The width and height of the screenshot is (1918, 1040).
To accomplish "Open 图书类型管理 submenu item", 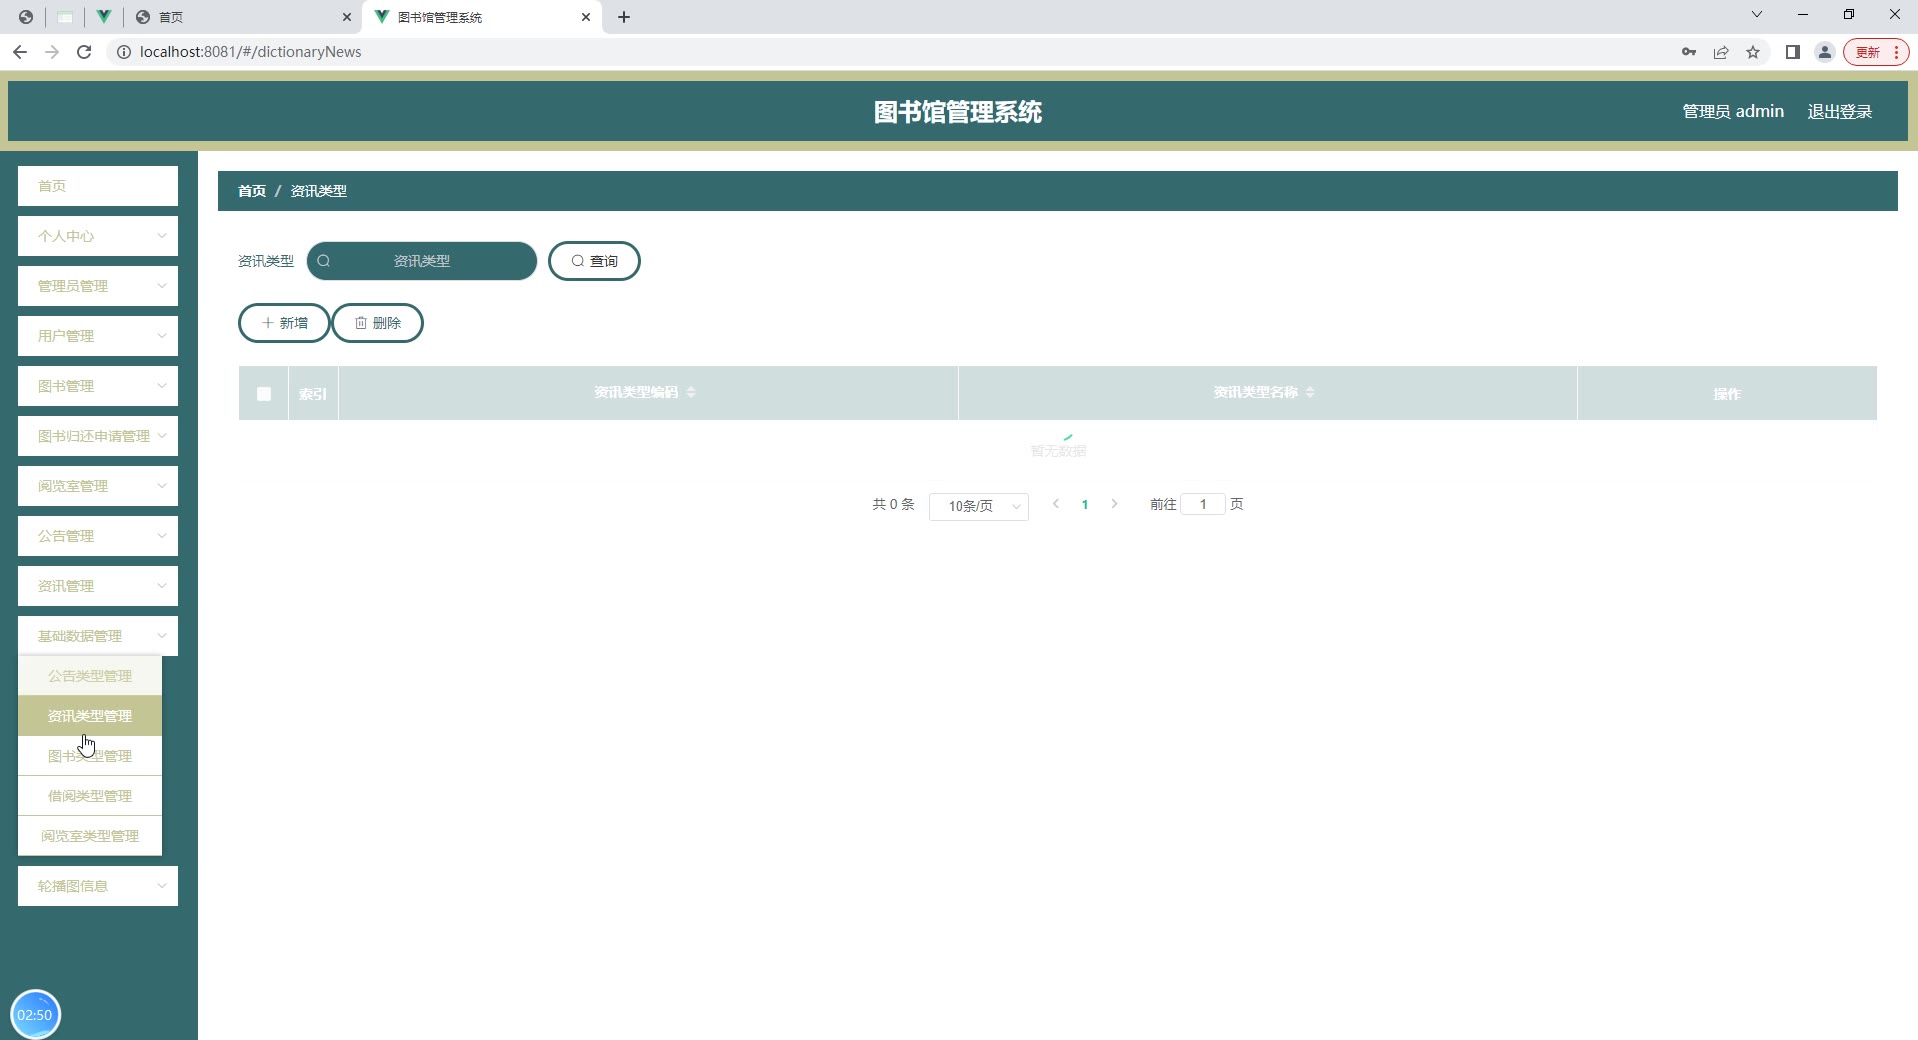I will coord(90,756).
